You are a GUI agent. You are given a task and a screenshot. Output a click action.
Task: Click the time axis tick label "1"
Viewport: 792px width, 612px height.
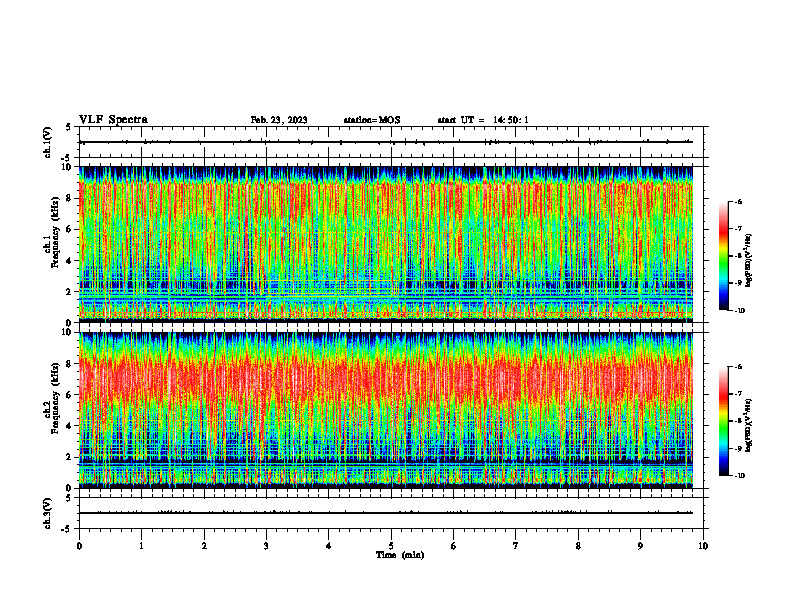click(x=141, y=546)
